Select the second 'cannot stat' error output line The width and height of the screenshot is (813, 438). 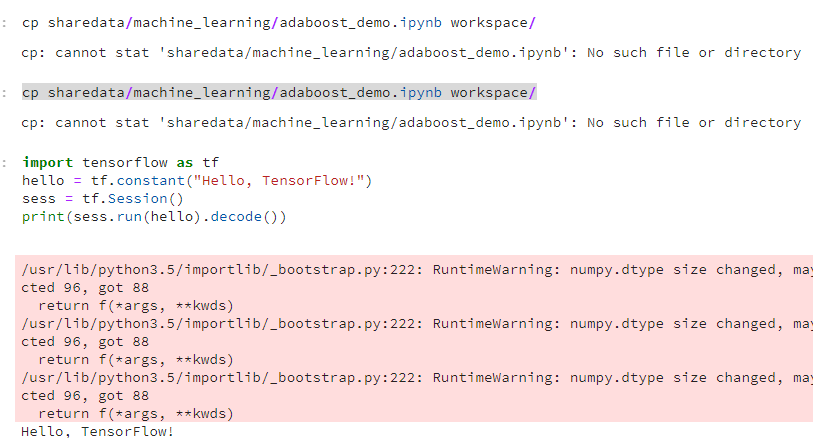click(x=411, y=123)
